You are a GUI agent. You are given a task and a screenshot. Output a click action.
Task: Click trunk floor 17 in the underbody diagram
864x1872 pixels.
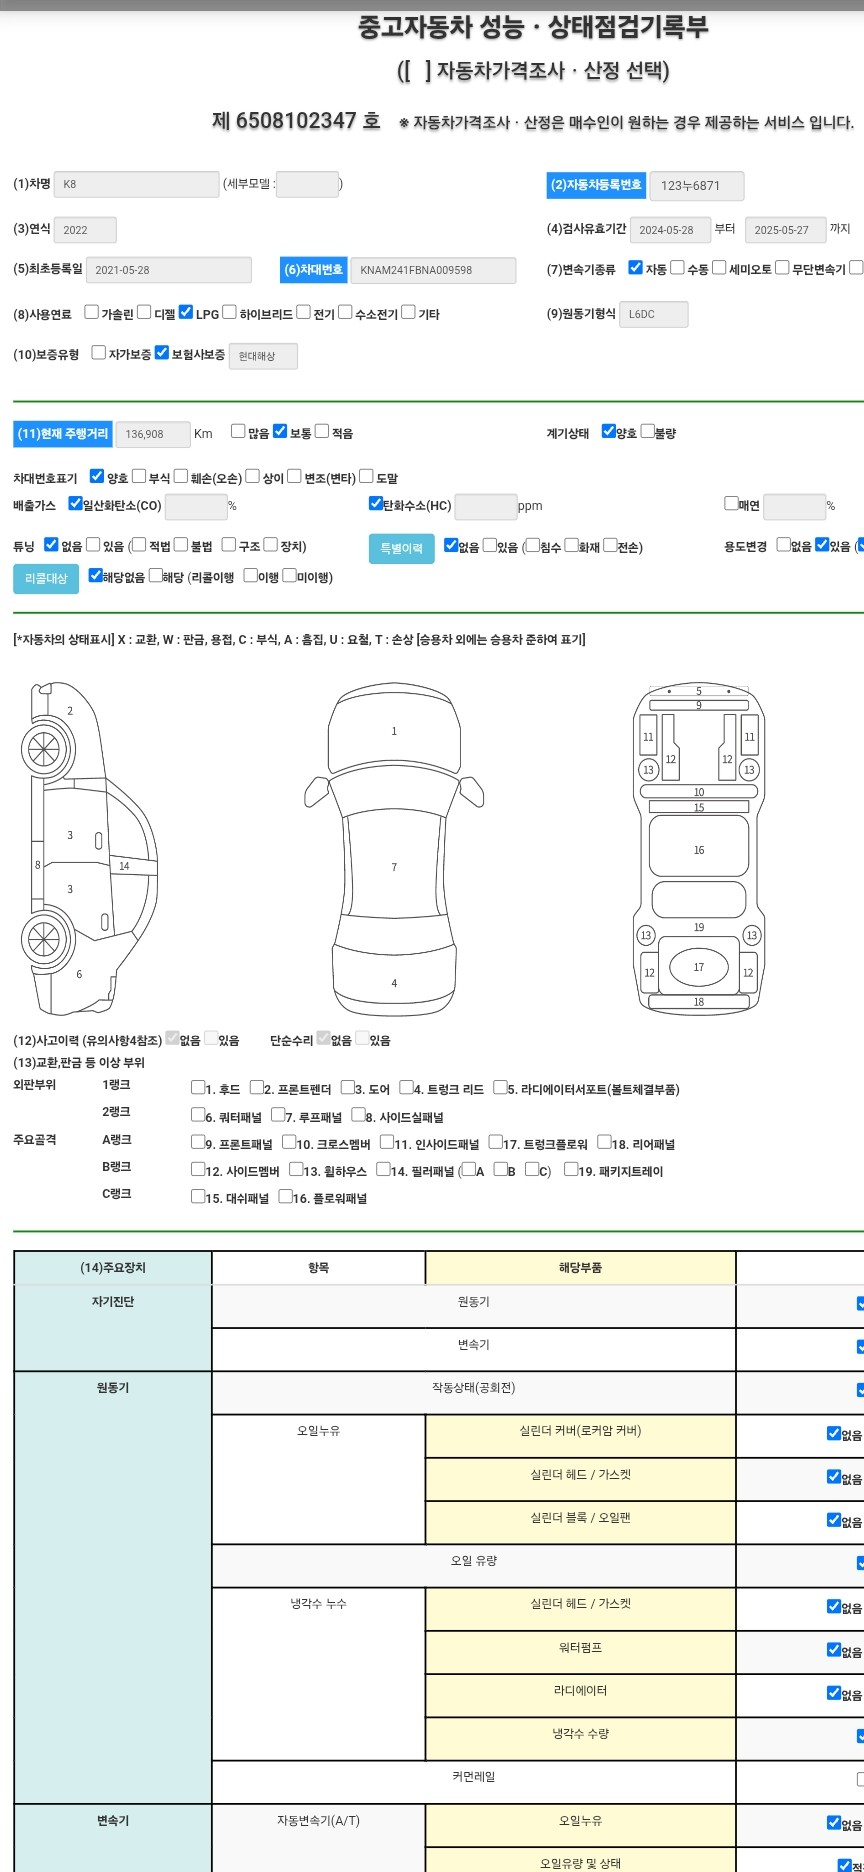[698, 967]
